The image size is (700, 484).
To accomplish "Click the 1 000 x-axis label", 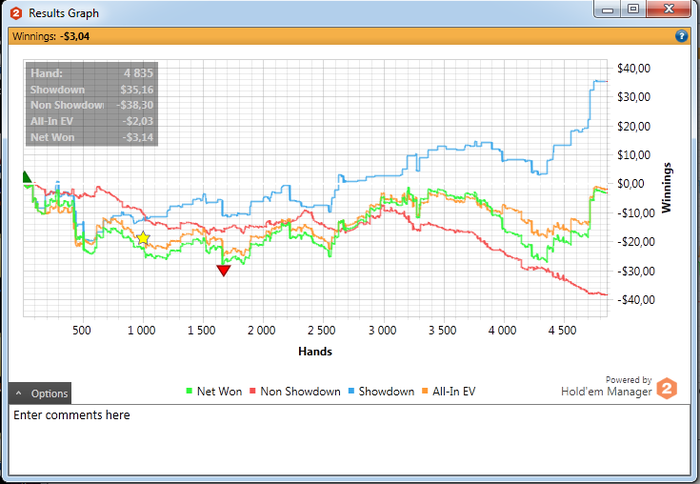I will click(142, 330).
